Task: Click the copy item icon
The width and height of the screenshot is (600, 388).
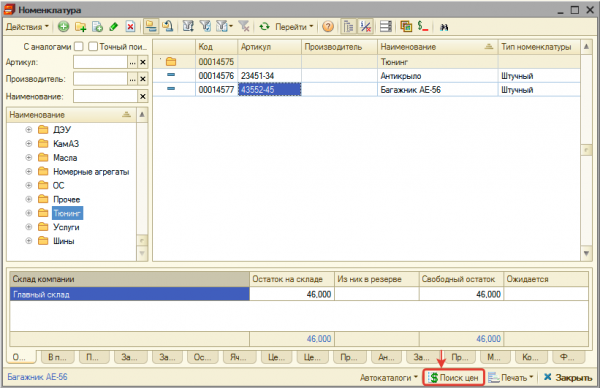Action: (x=97, y=27)
